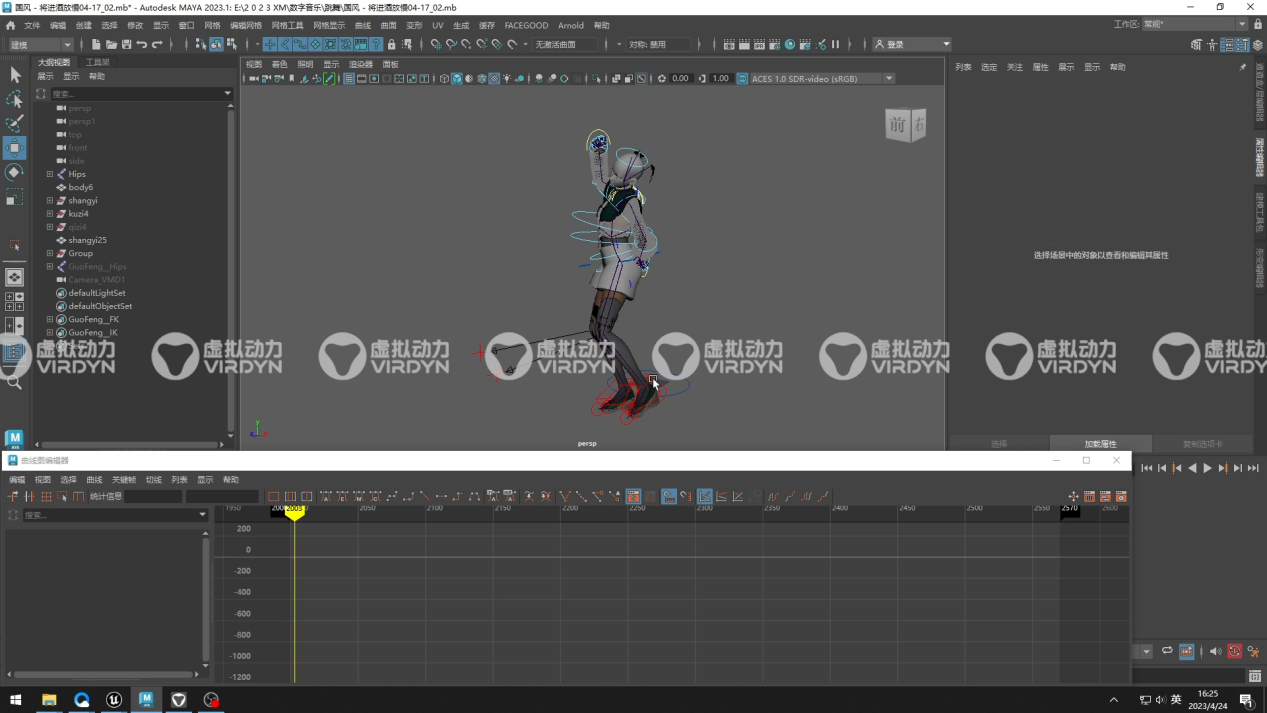Click the pause viewport icon in status line
Image resolution: width=1267 pixels, height=713 pixels.
[x=835, y=44]
